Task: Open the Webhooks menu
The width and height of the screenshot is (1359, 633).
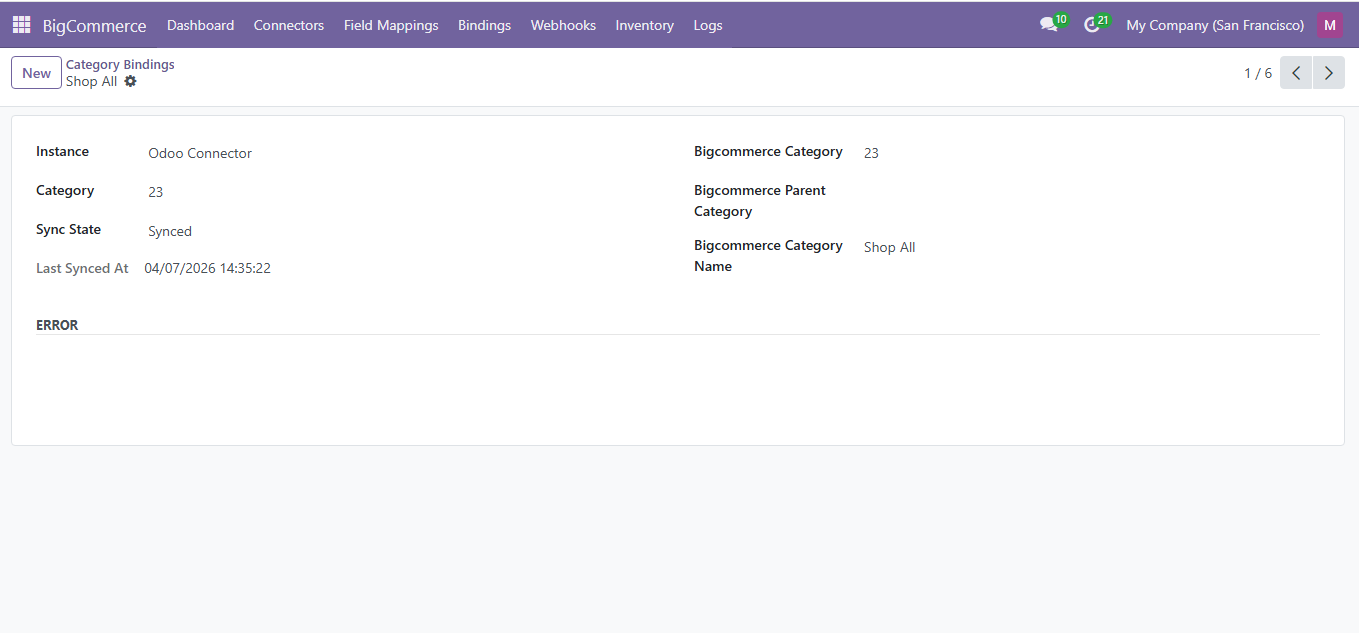Action: [x=563, y=25]
